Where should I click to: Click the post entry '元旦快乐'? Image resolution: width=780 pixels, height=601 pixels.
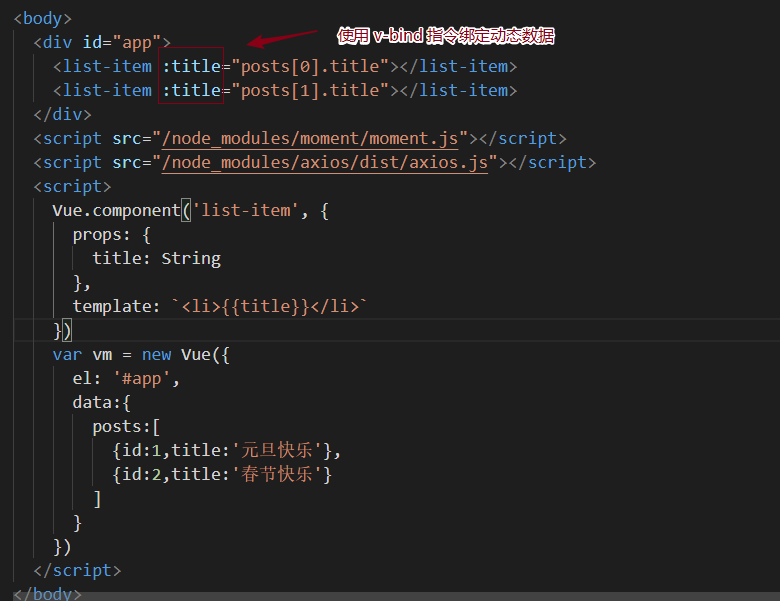(x=226, y=450)
